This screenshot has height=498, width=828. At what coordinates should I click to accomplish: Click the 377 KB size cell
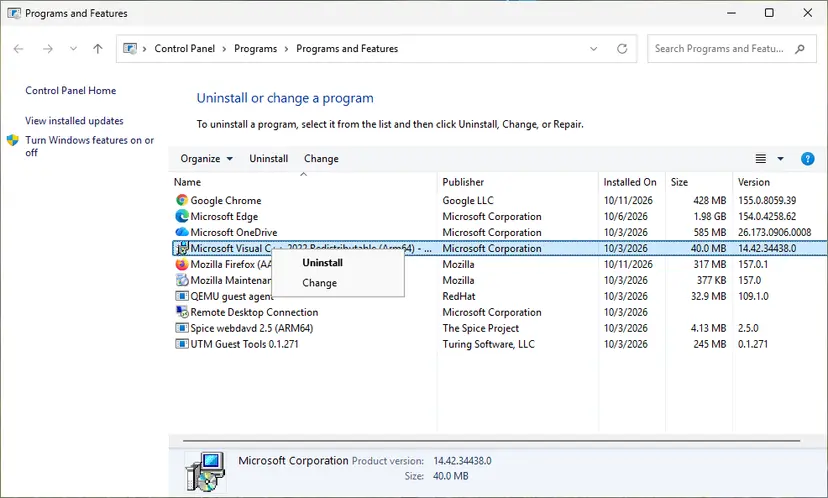[x=711, y=280]
